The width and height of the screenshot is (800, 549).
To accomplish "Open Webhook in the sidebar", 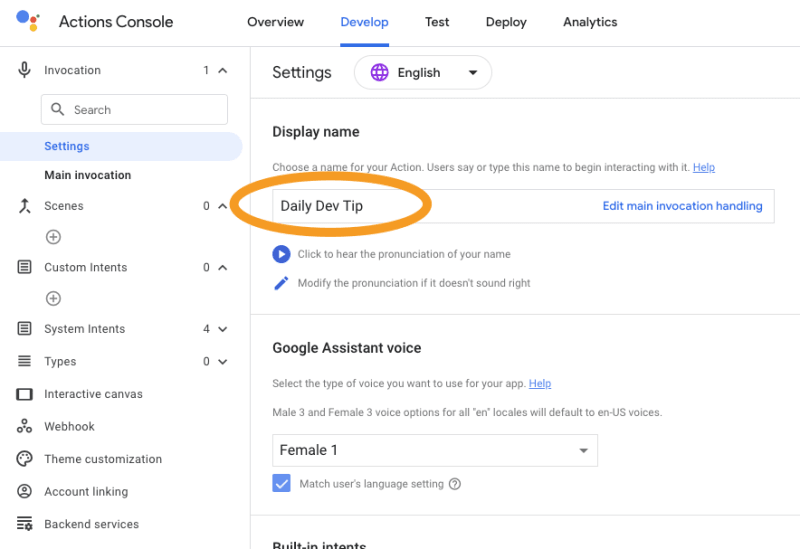I will pos(69,427).
